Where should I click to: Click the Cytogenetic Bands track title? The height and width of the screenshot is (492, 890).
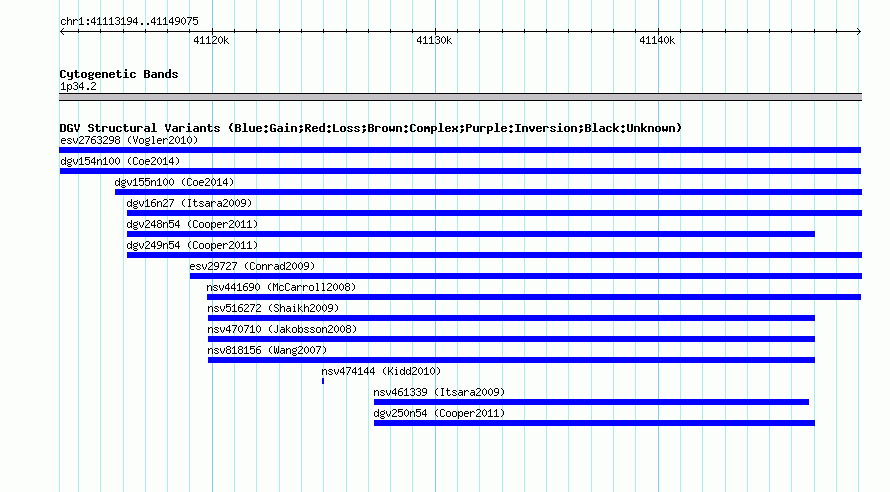point(119,74)
